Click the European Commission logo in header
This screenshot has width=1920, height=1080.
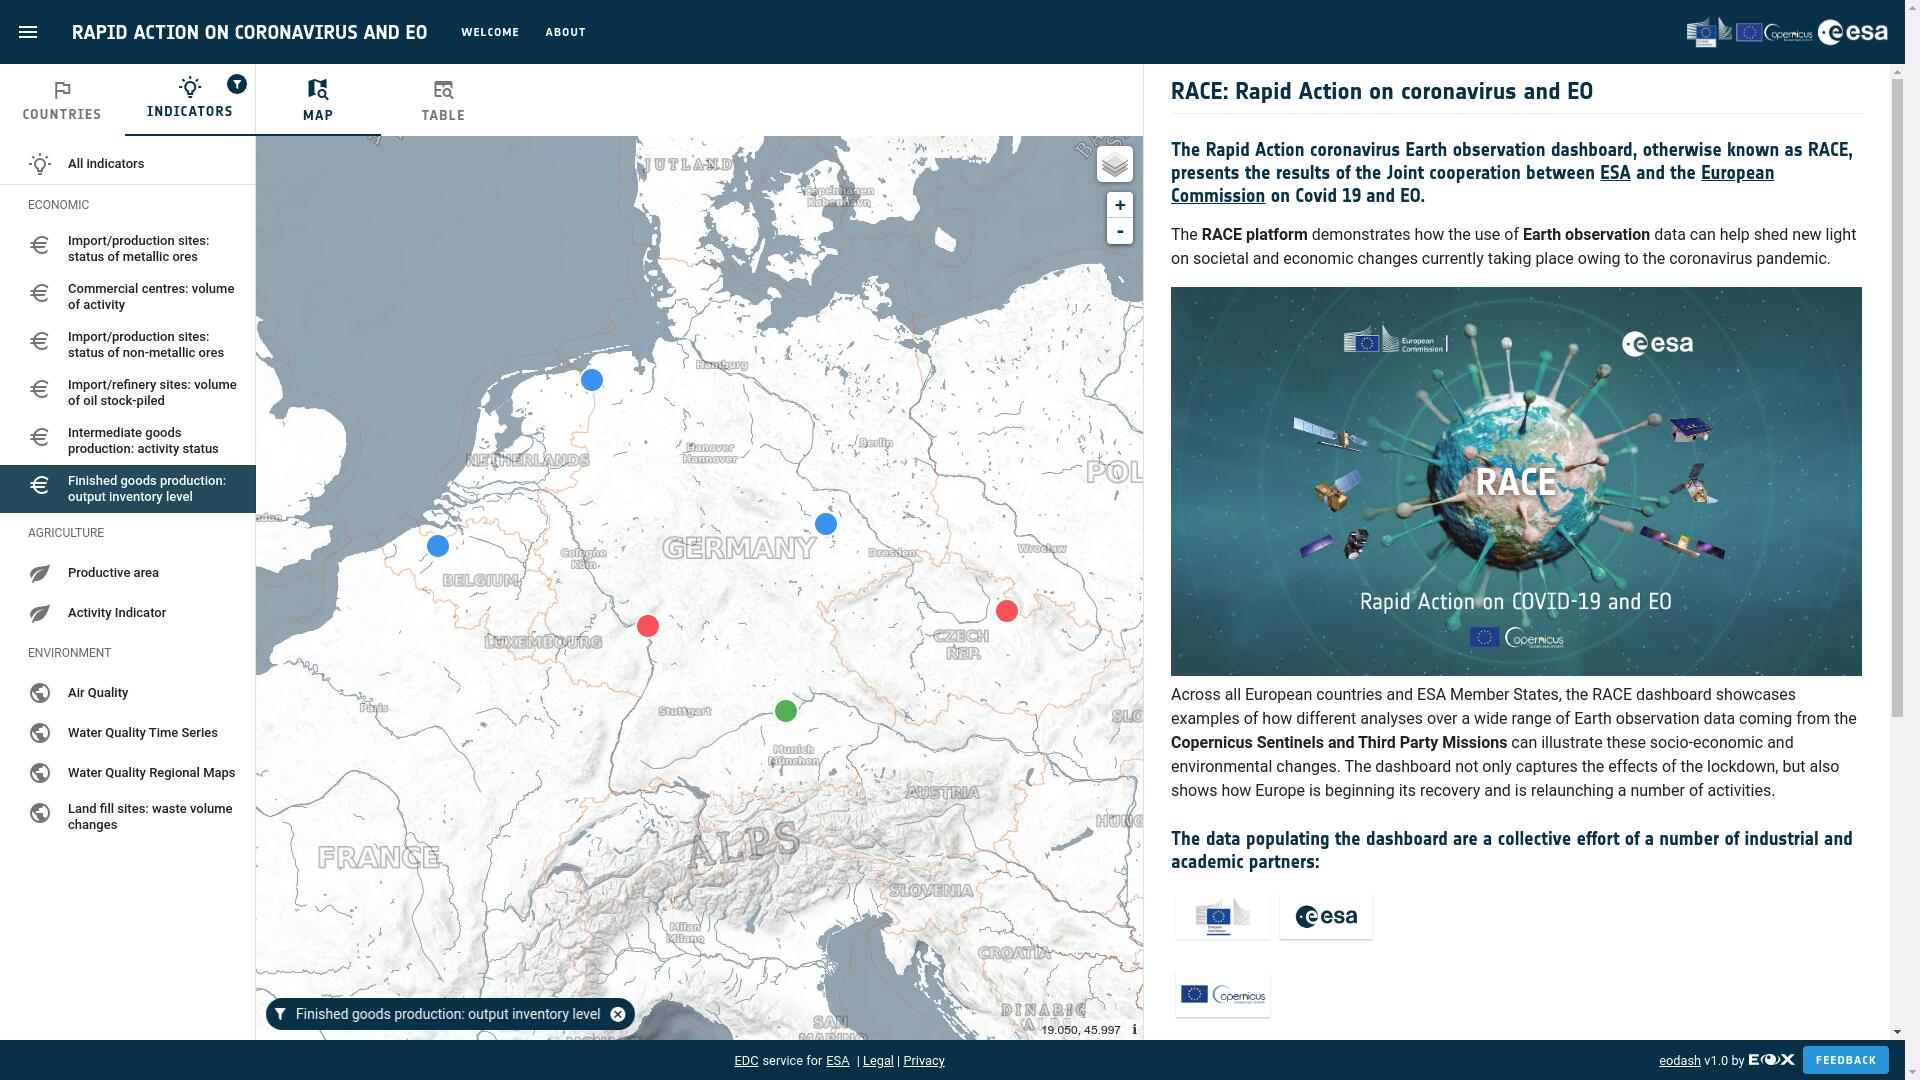click(1709, 32)
